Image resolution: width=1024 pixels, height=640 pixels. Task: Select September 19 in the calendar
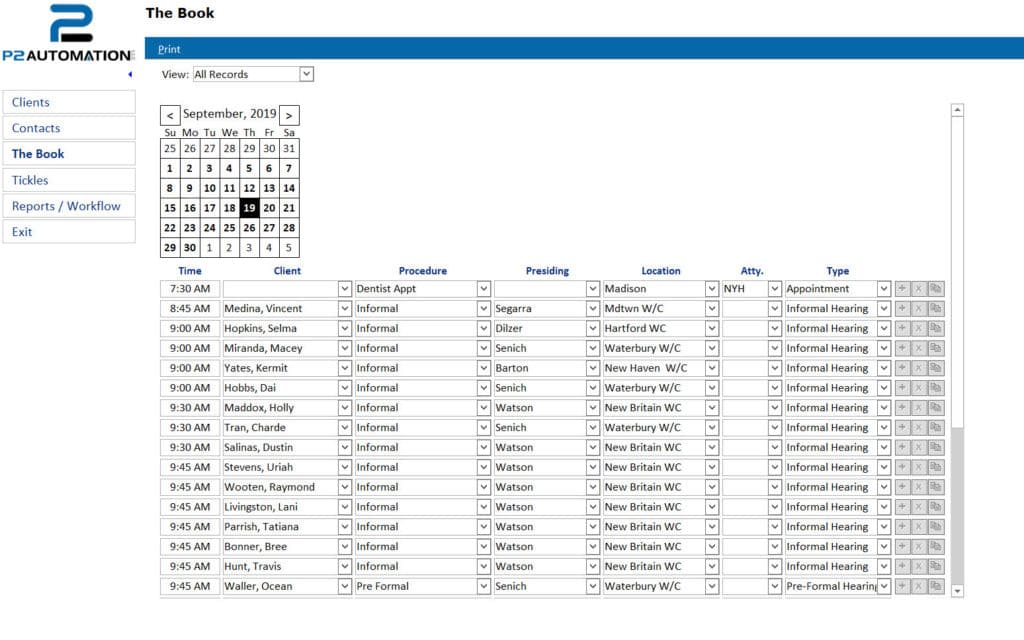coord(249,208)
